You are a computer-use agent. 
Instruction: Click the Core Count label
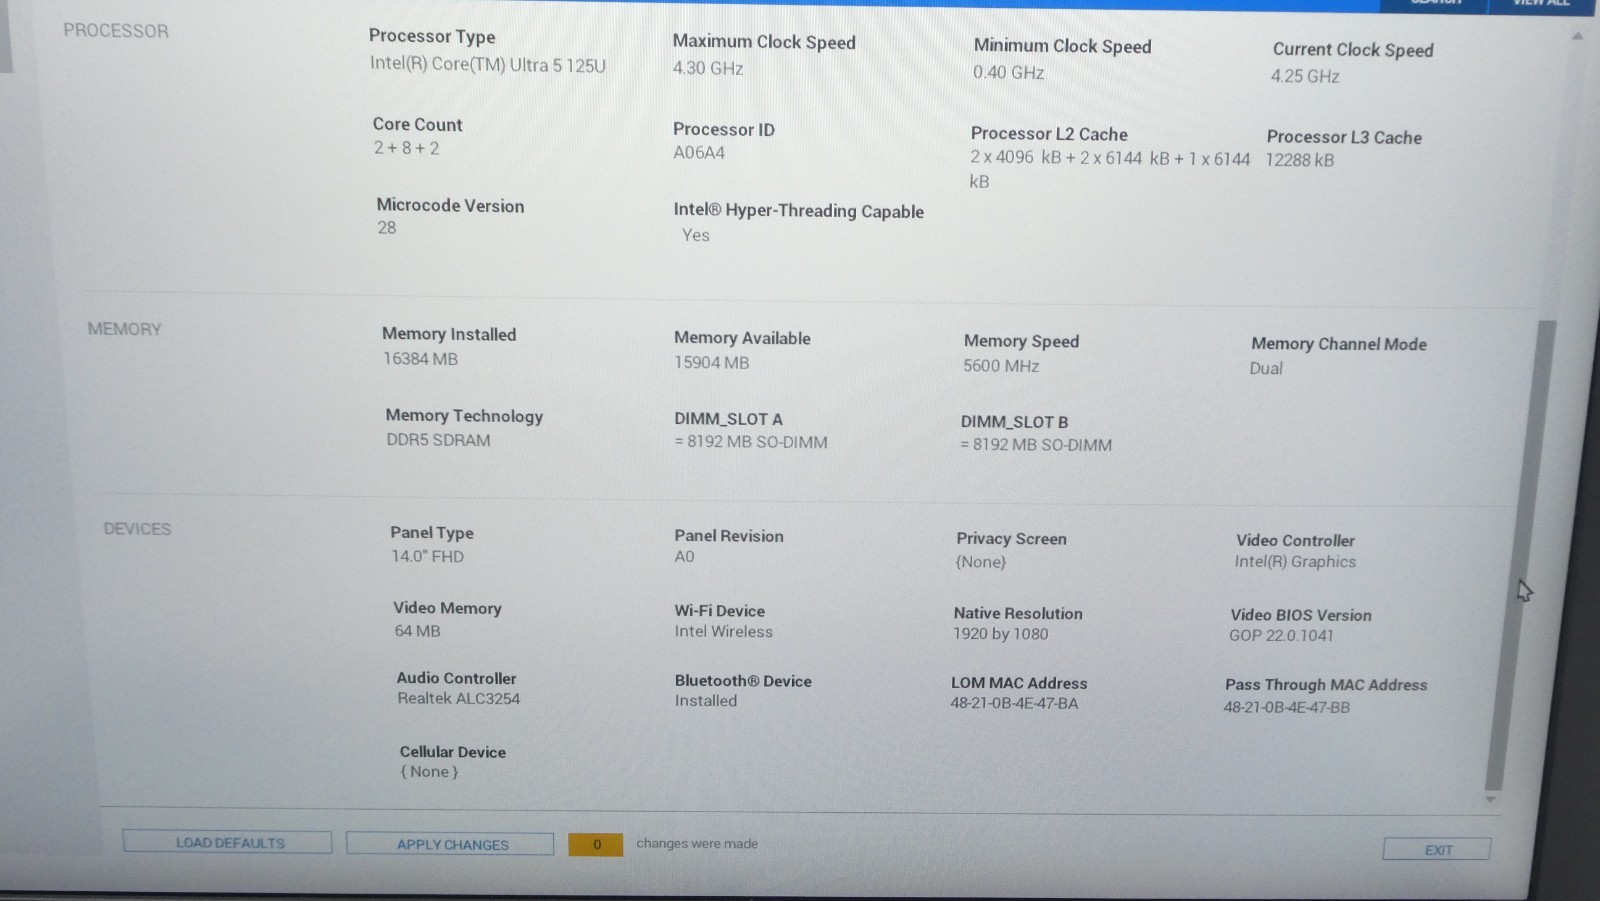(x=417, y=124)
